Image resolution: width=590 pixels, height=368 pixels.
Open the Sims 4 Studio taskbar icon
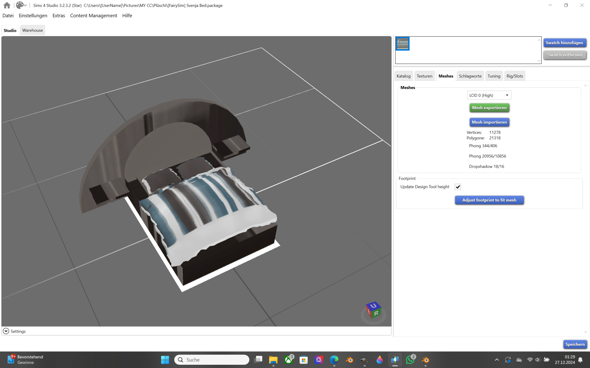(x=395, y=360)
